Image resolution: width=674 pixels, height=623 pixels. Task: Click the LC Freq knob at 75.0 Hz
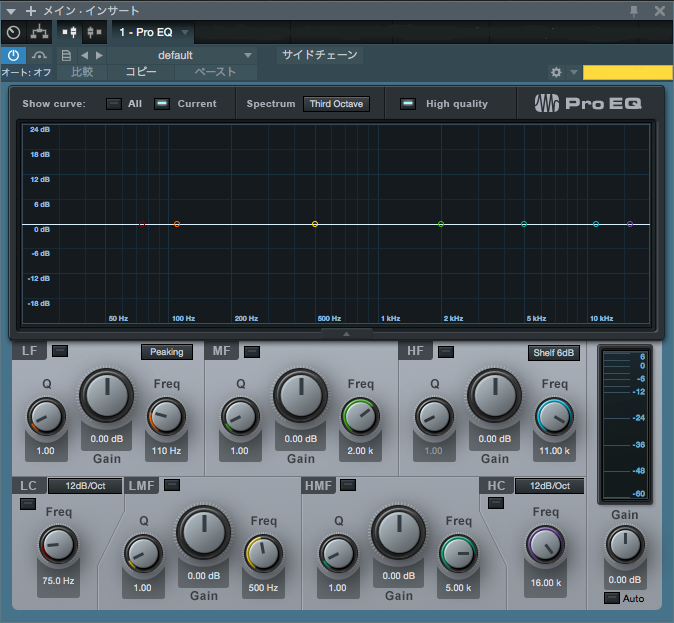58,544
